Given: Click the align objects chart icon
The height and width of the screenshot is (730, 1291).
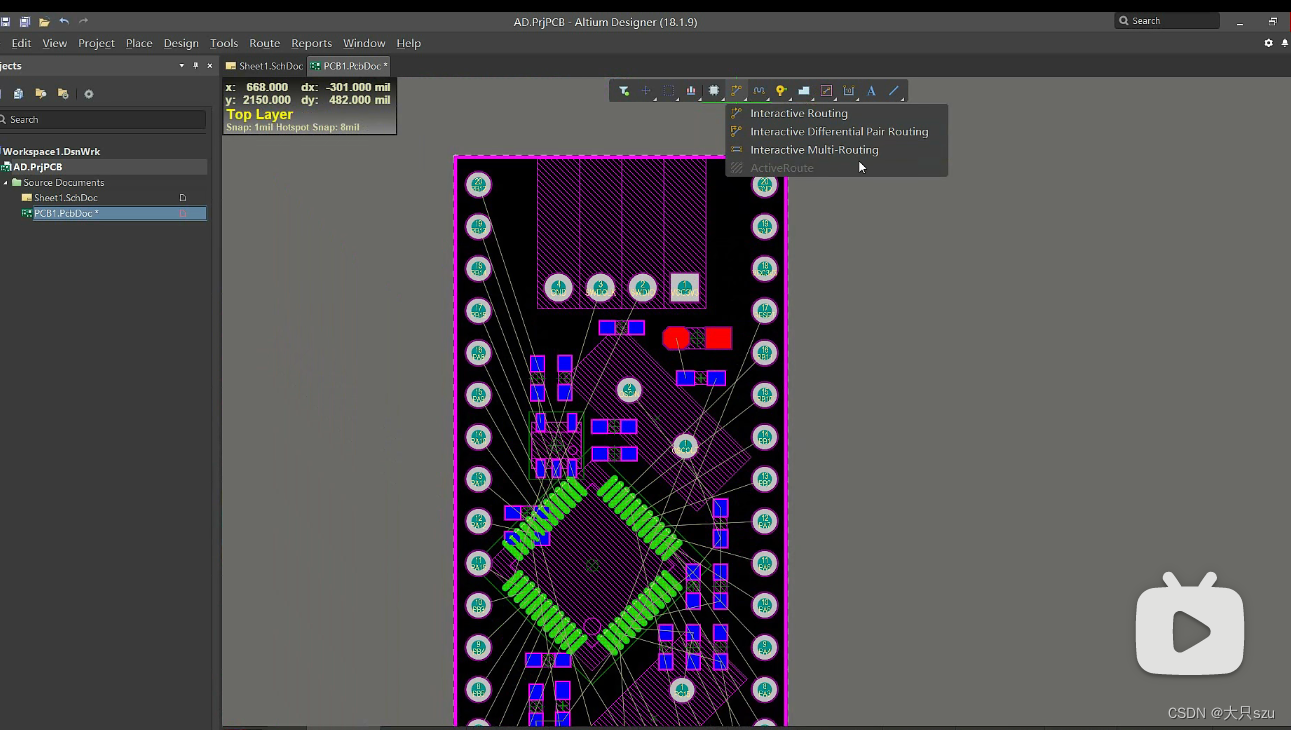Looking at the screenshot, I should point(691,91).
